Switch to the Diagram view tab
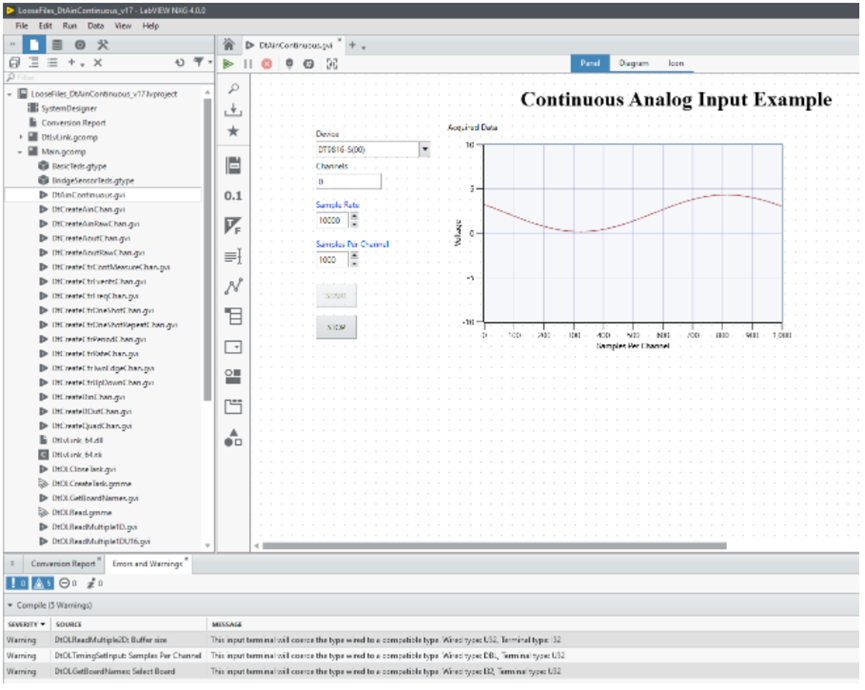 tap(633, 63)
